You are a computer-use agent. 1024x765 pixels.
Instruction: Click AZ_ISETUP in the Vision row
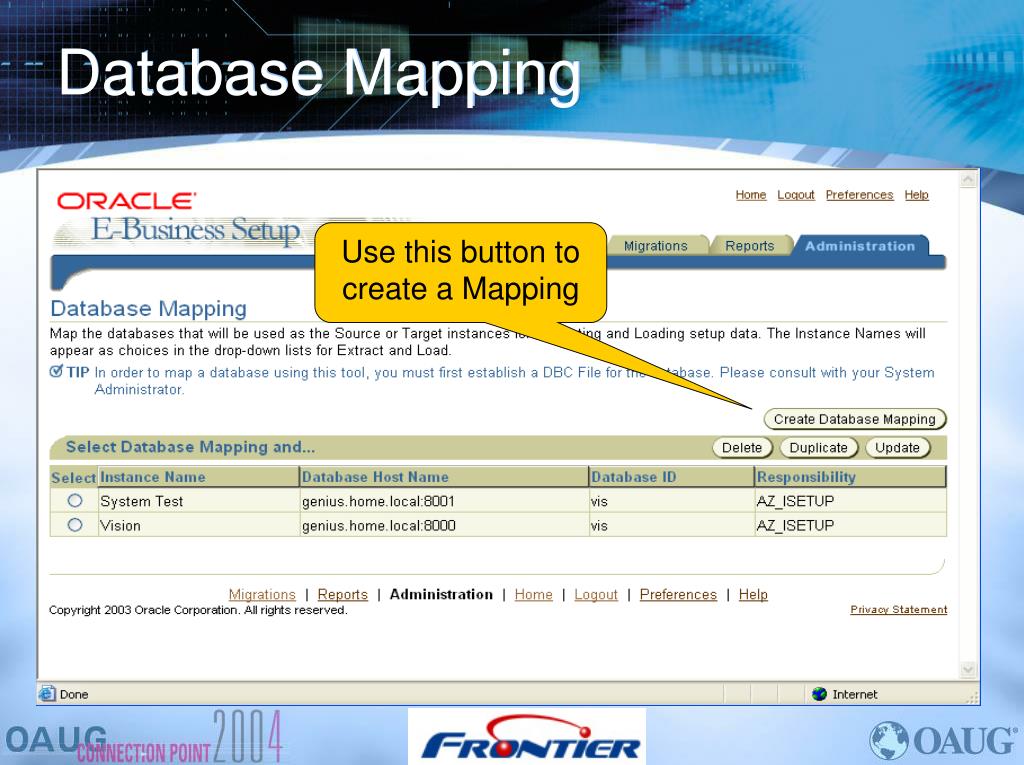[x=795, y=525]
